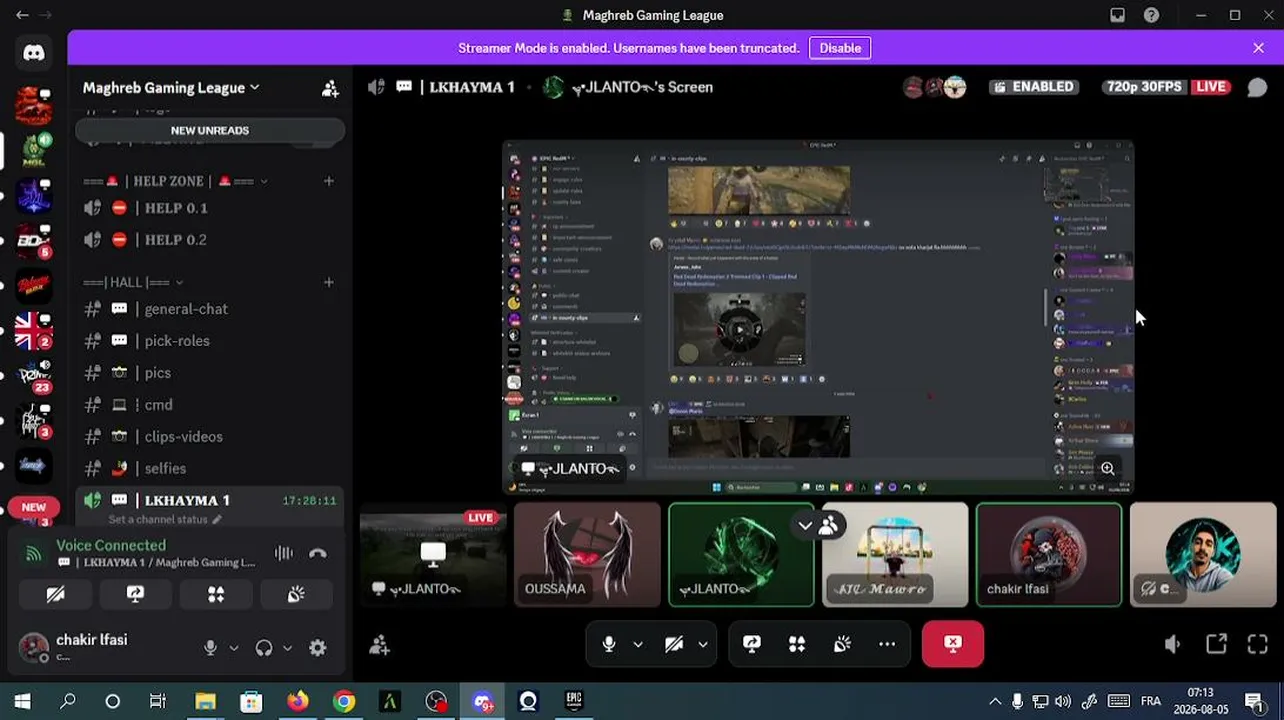Screen dimensions: 1284x720
Task: Open Discord home direct messages
Action: click(34, 53)
